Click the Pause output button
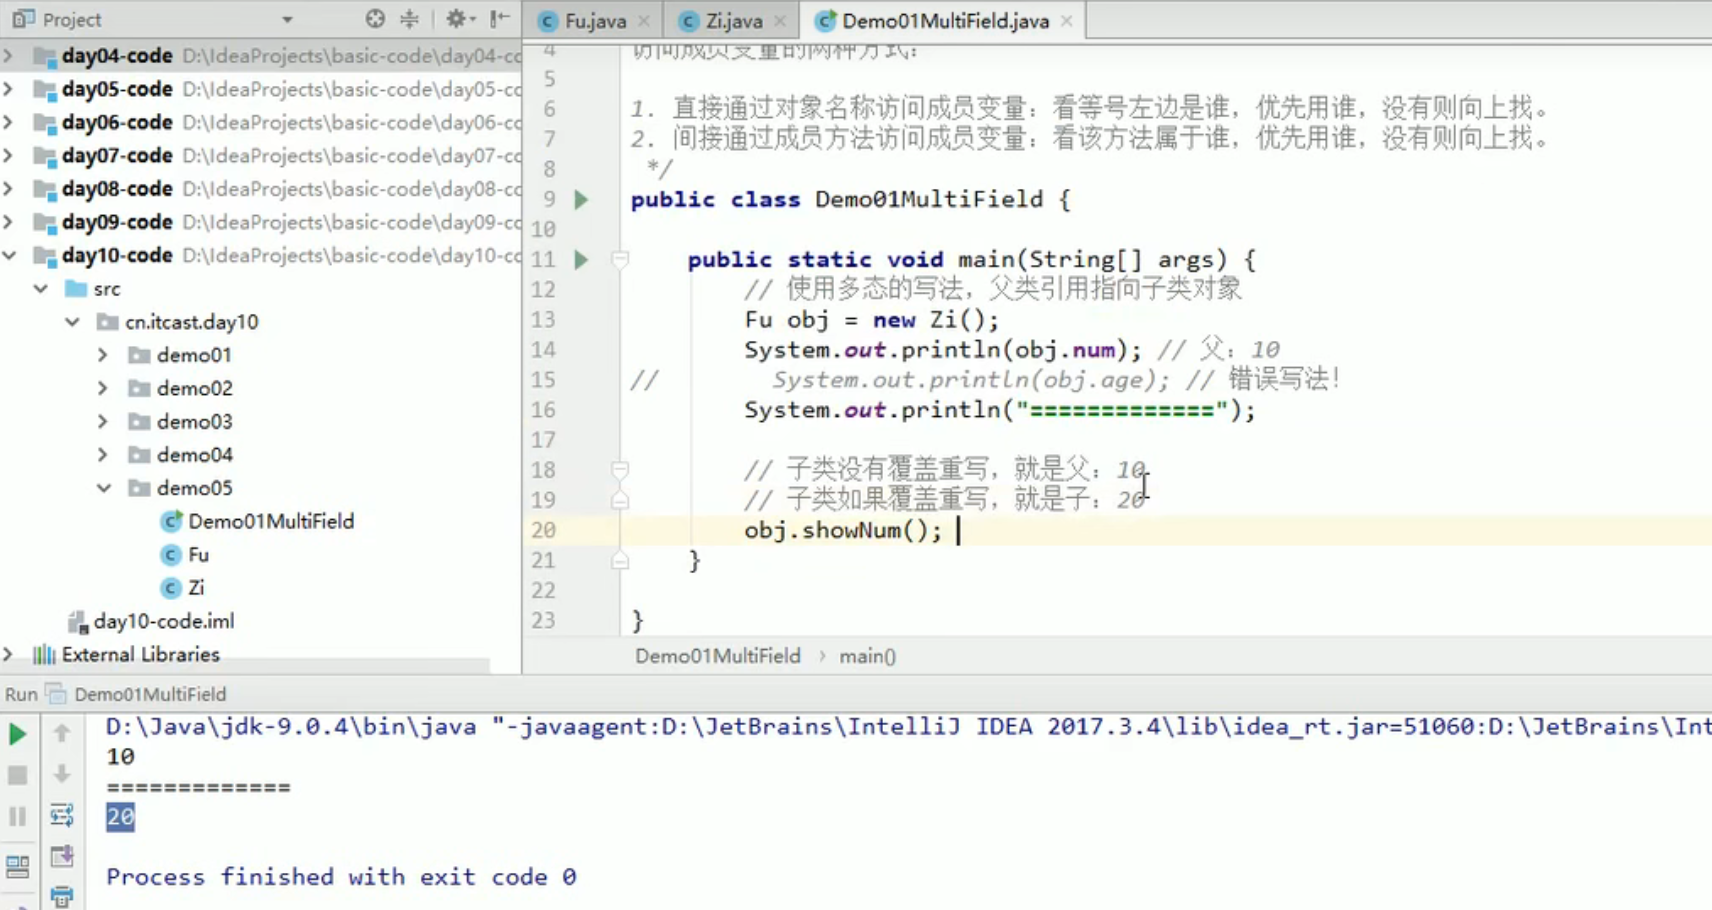Image resolution: width=1712 pixels, height=910 pixels. [x=17, y=816]
